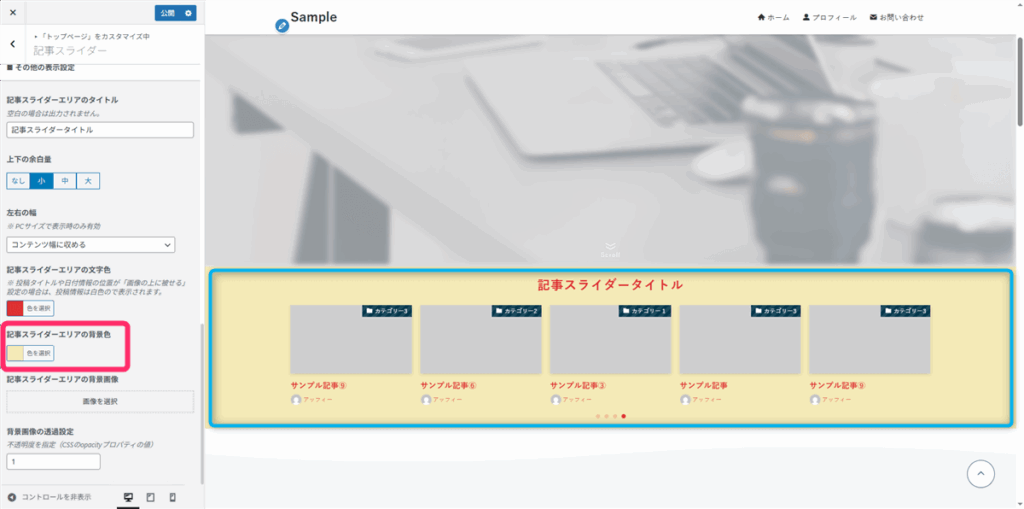Open サンプル記事③ title link
Screen dimensions: 1024x509
point(578,386)
